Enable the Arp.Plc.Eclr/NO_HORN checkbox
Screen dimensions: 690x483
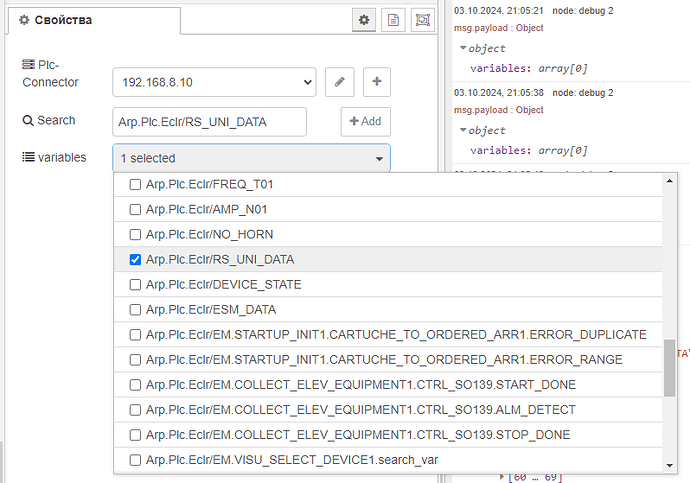click(135, 235)
